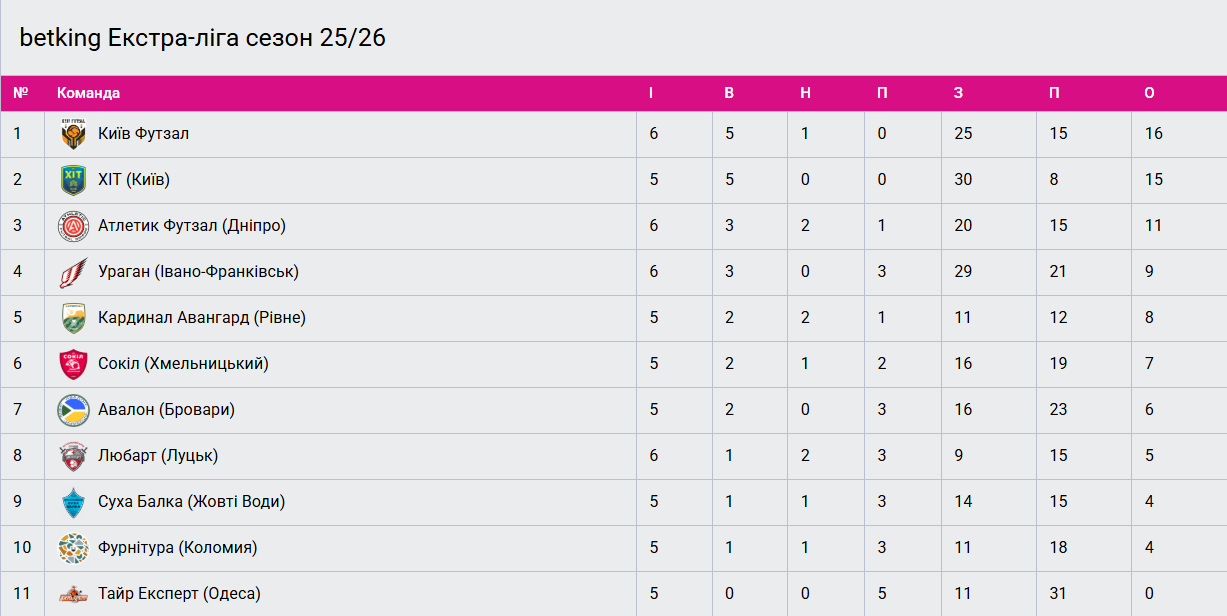Click the Суха Балка team logo

[x=73, y=502]
